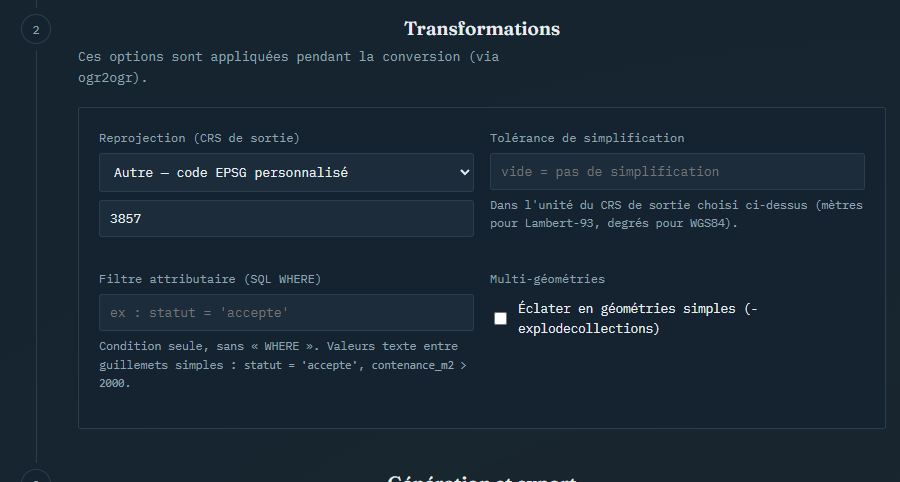Click the hint text 'Dans l'unité du CRS de sortie'
This screenshot has height=482, width=900.
click(676, 214)
